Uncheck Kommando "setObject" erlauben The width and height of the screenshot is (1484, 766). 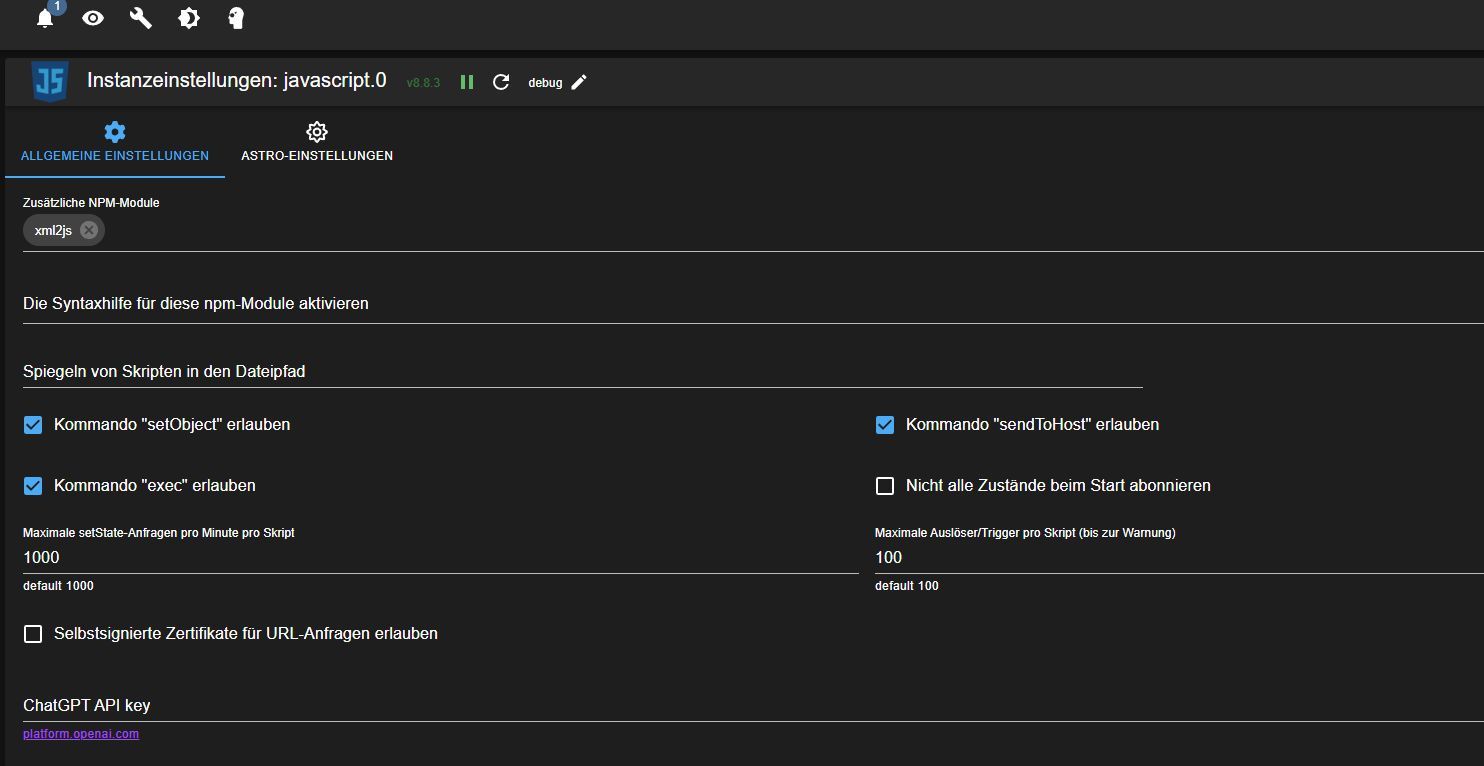(x=33, y=425)
